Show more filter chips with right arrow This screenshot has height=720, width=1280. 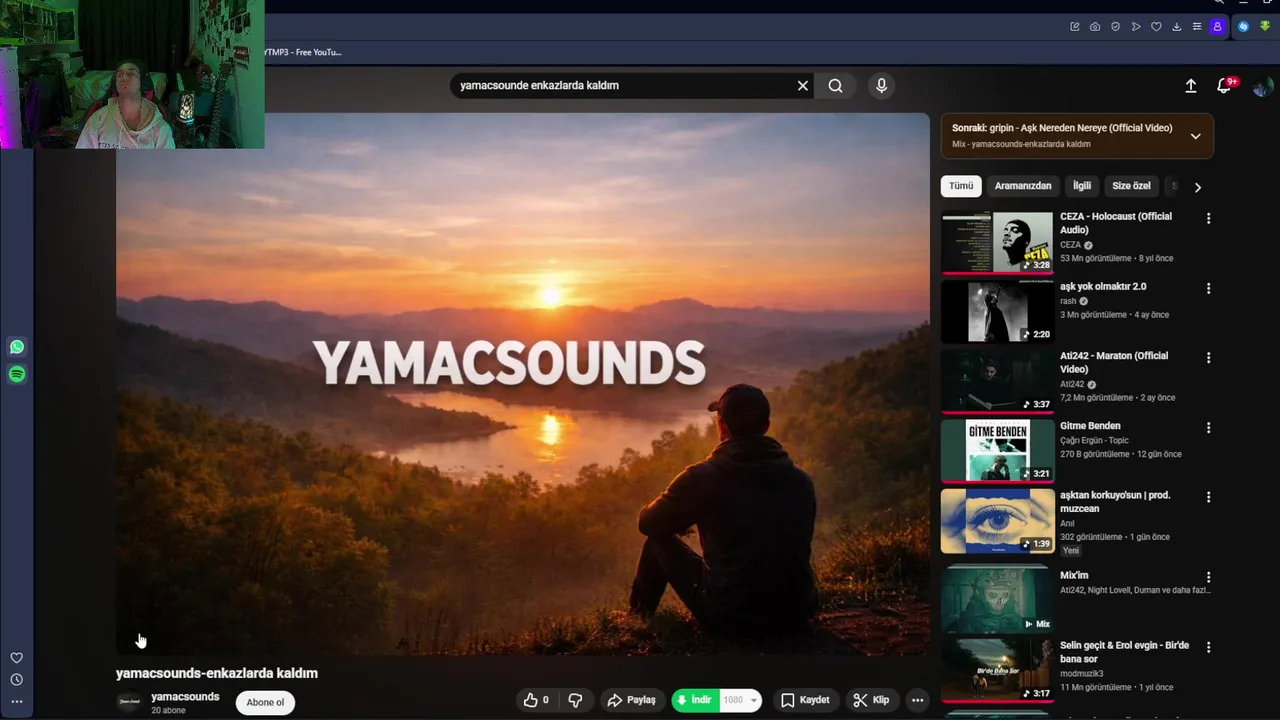pos(1197,187)
